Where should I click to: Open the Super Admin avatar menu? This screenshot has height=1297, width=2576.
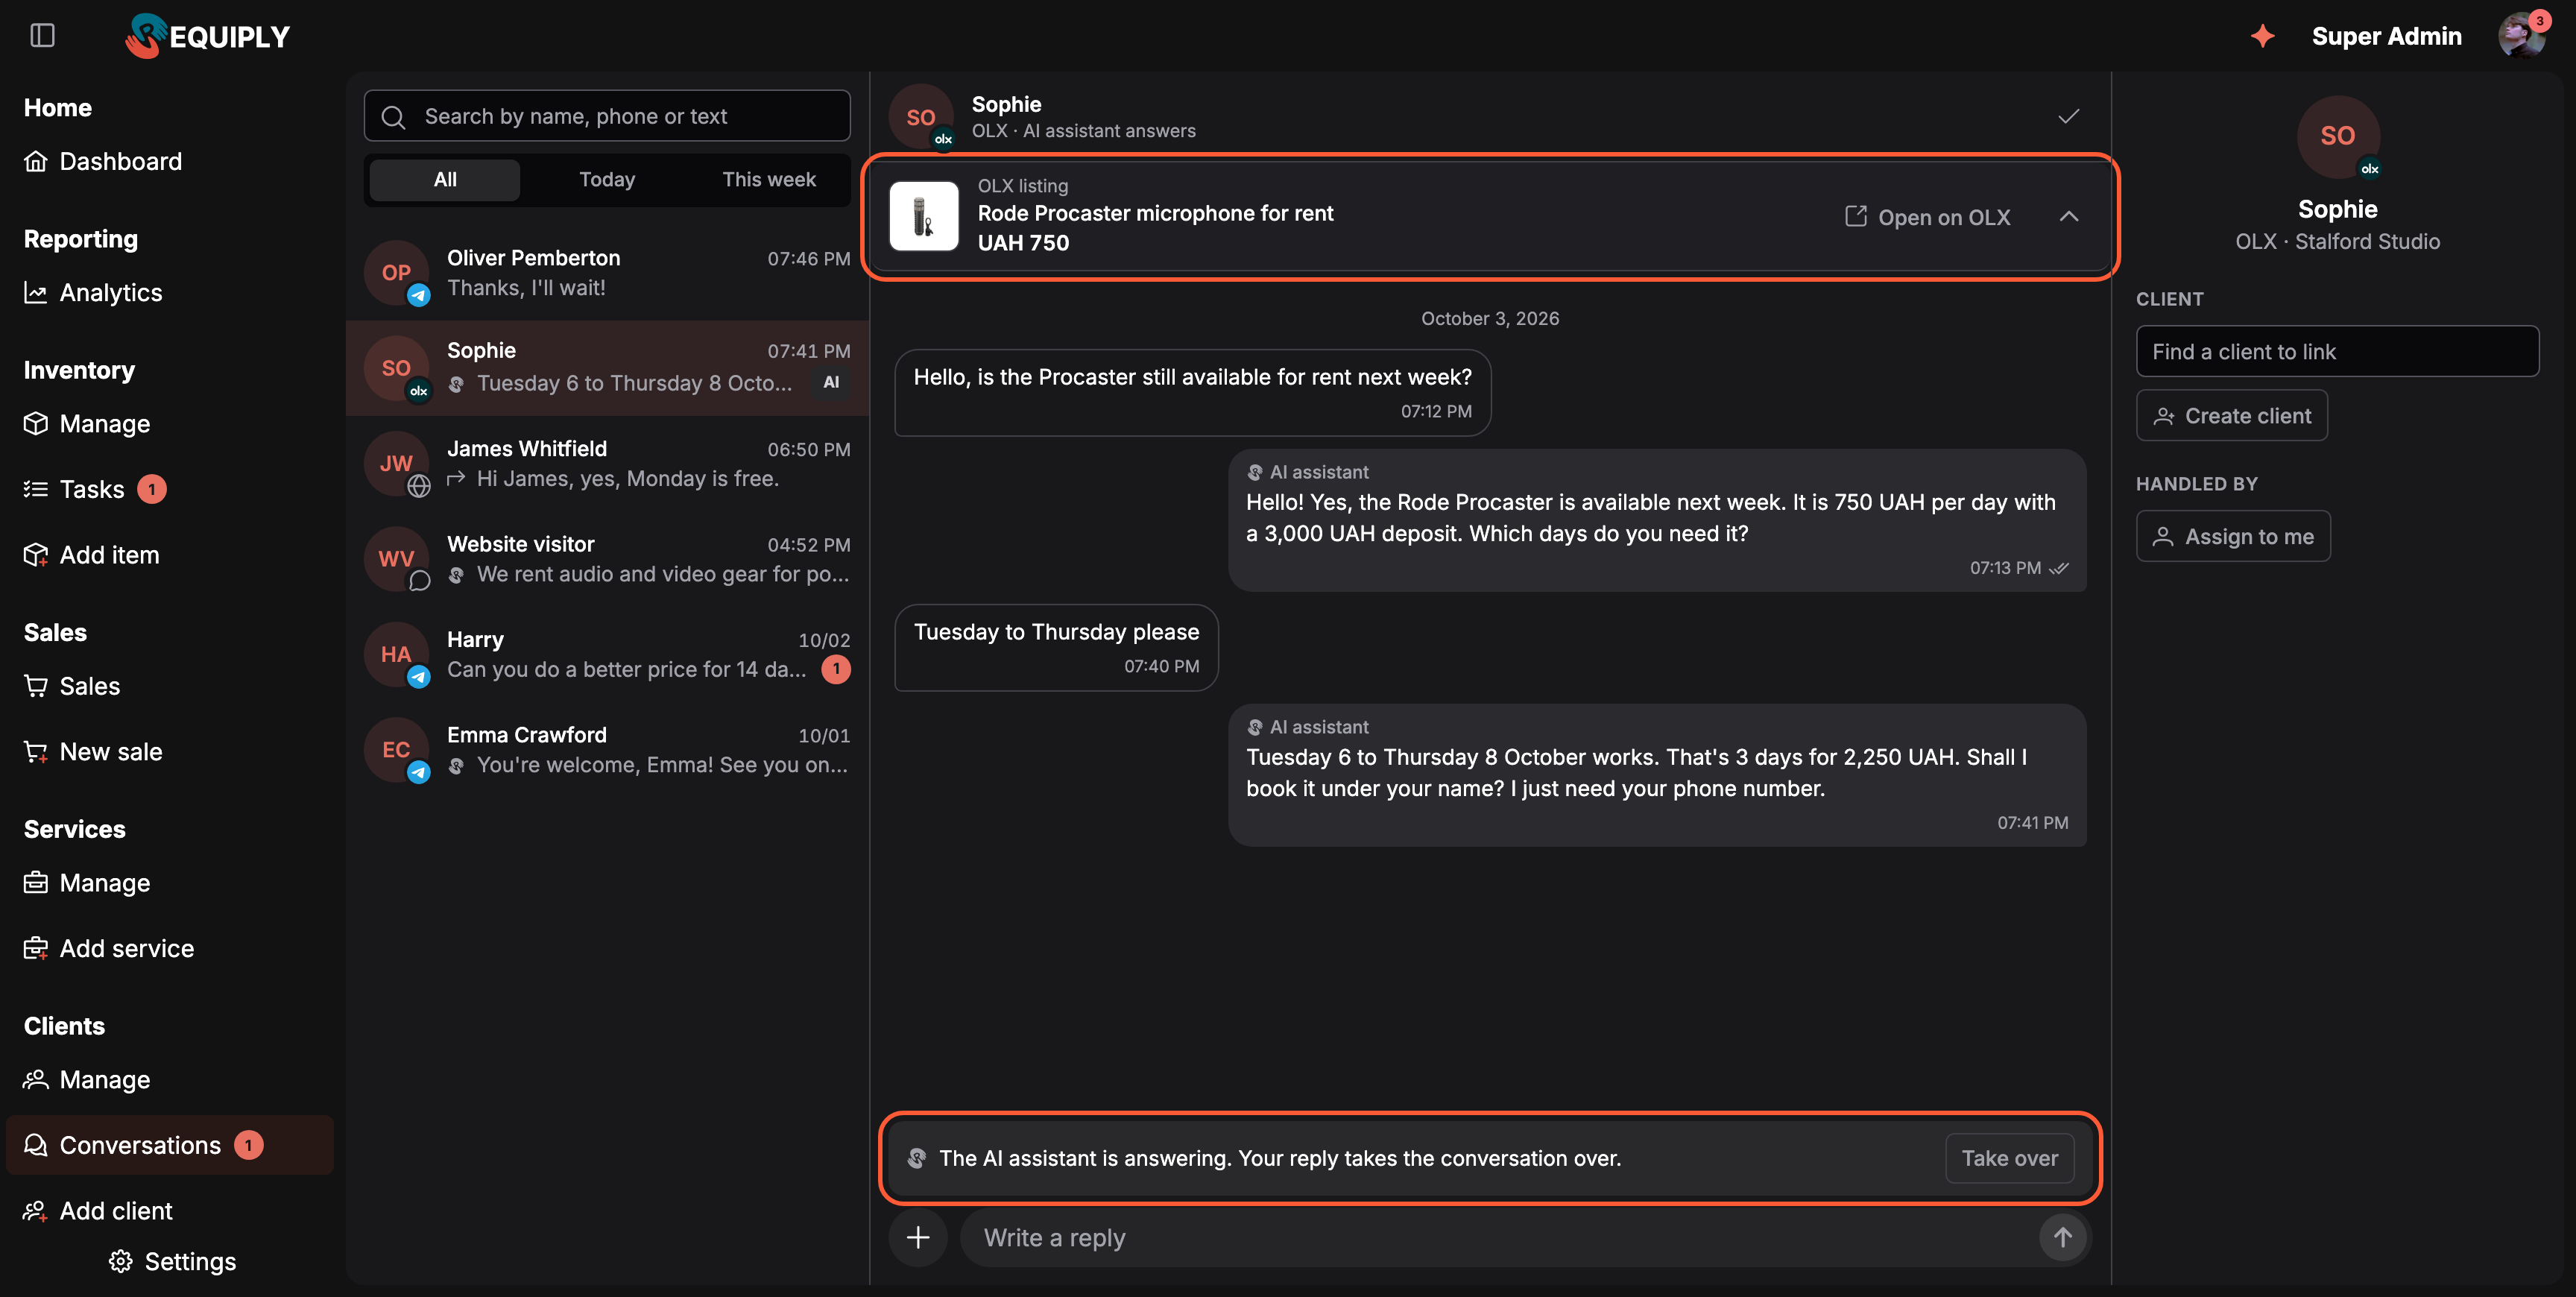tap(2523, 36)
